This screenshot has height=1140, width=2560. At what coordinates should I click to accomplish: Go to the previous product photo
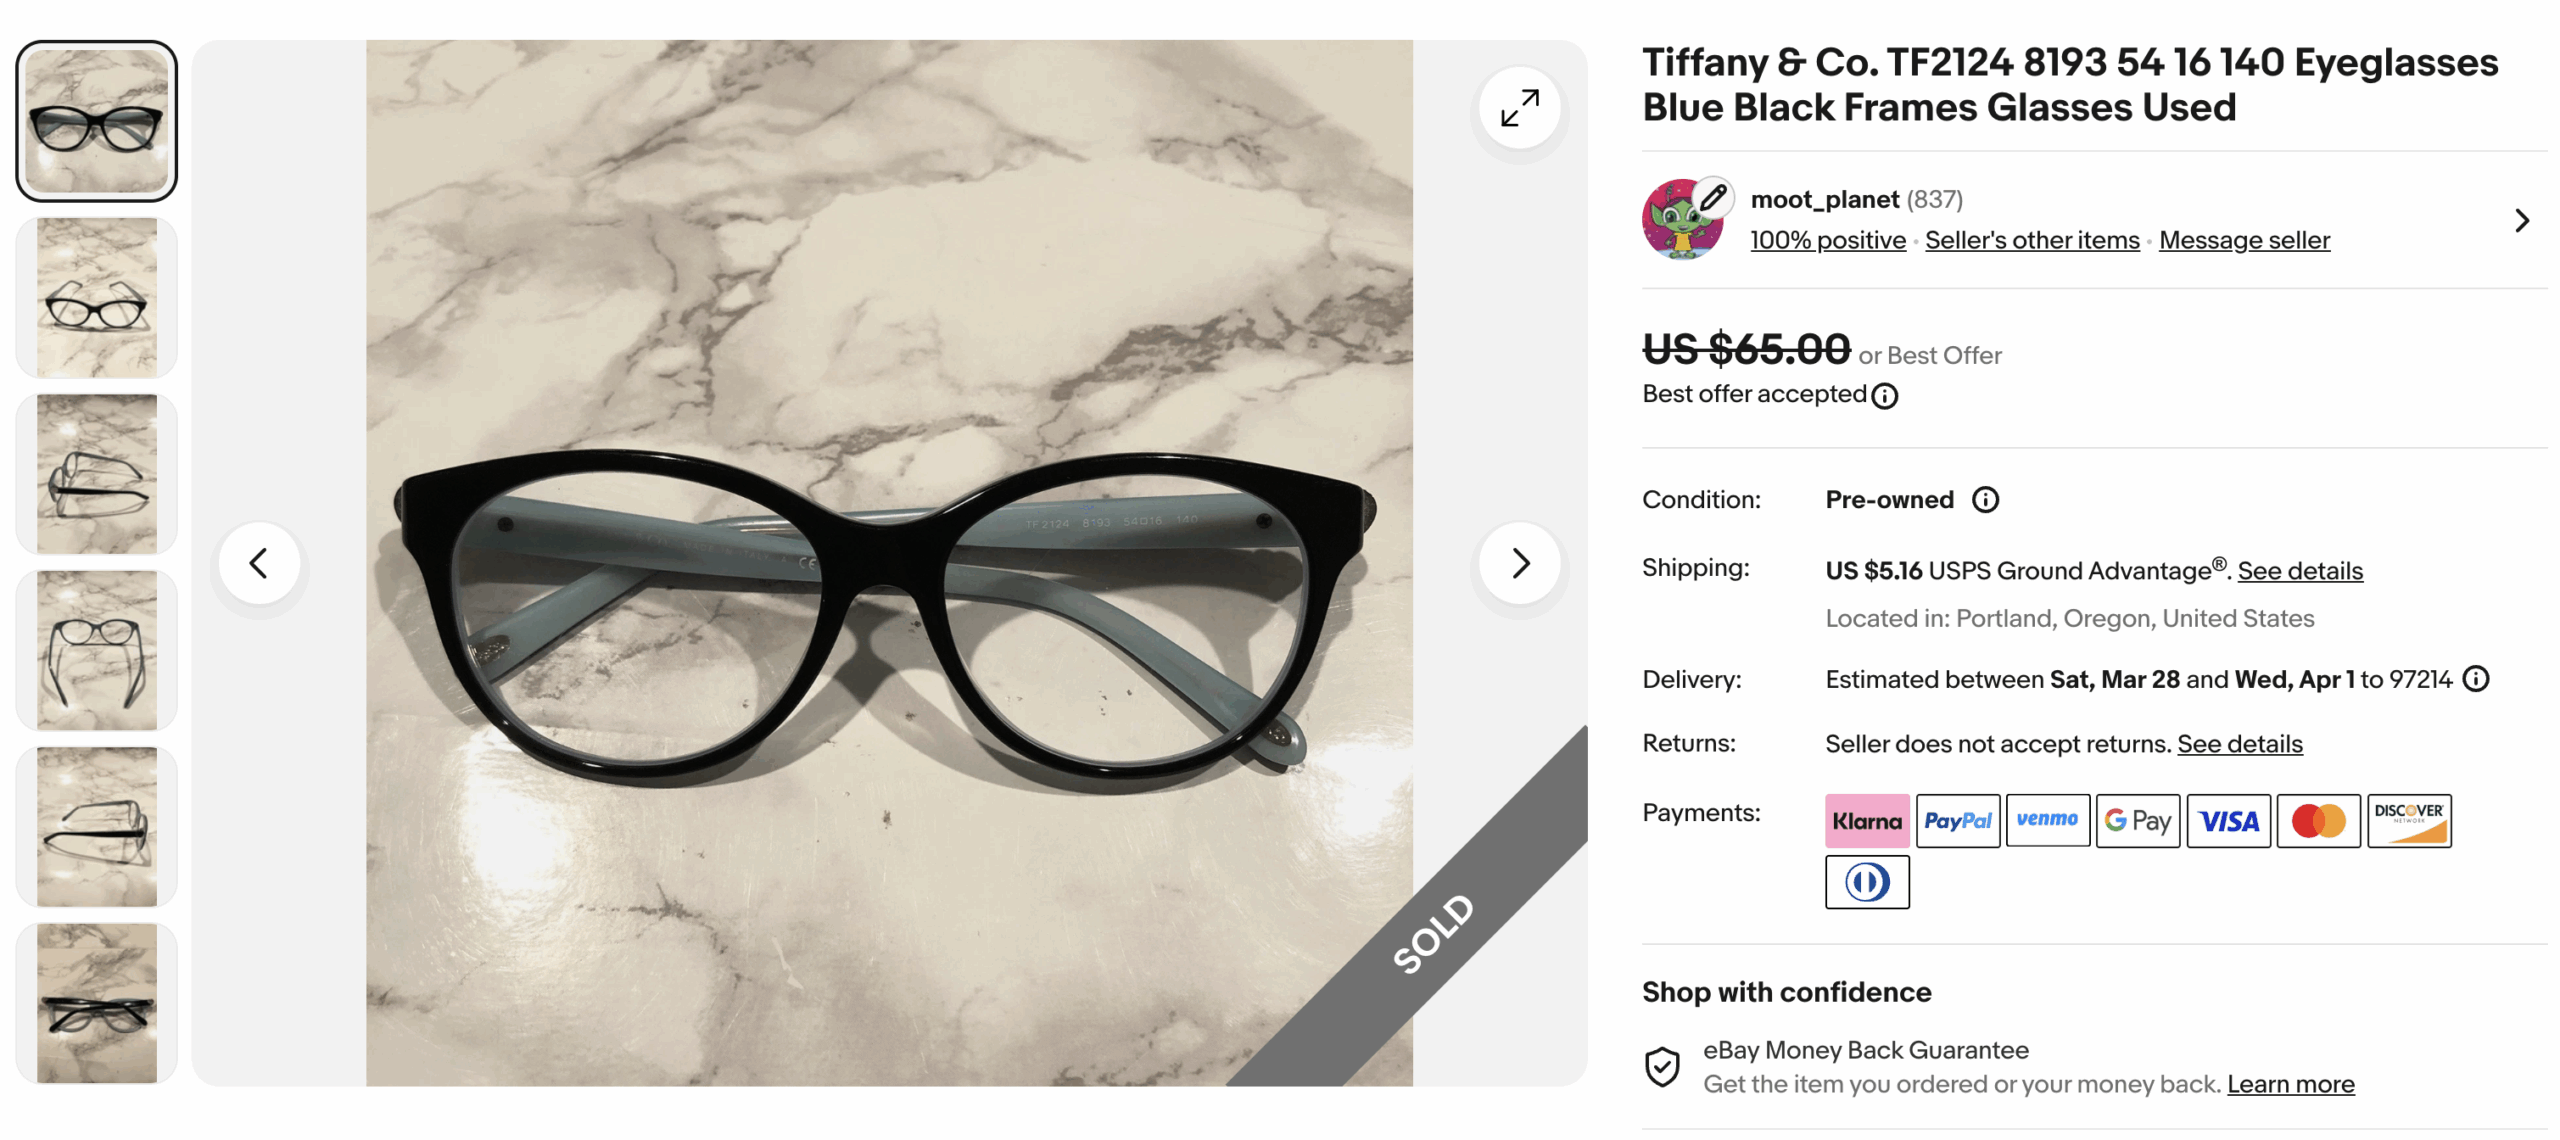[259, 564]
